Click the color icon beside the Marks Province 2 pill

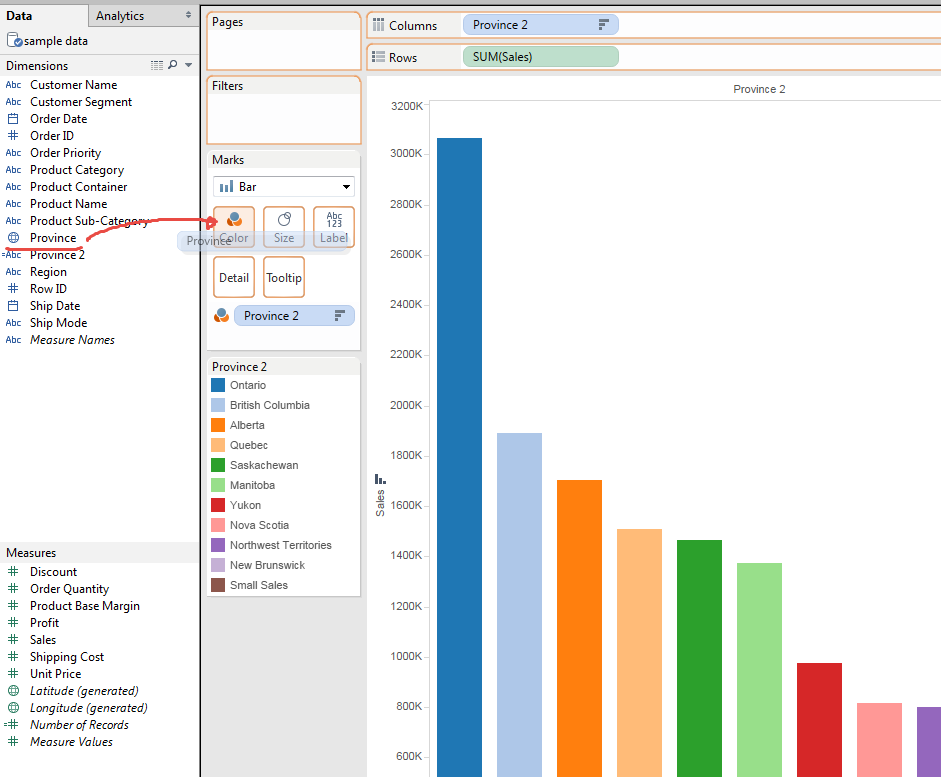point(221,315)
